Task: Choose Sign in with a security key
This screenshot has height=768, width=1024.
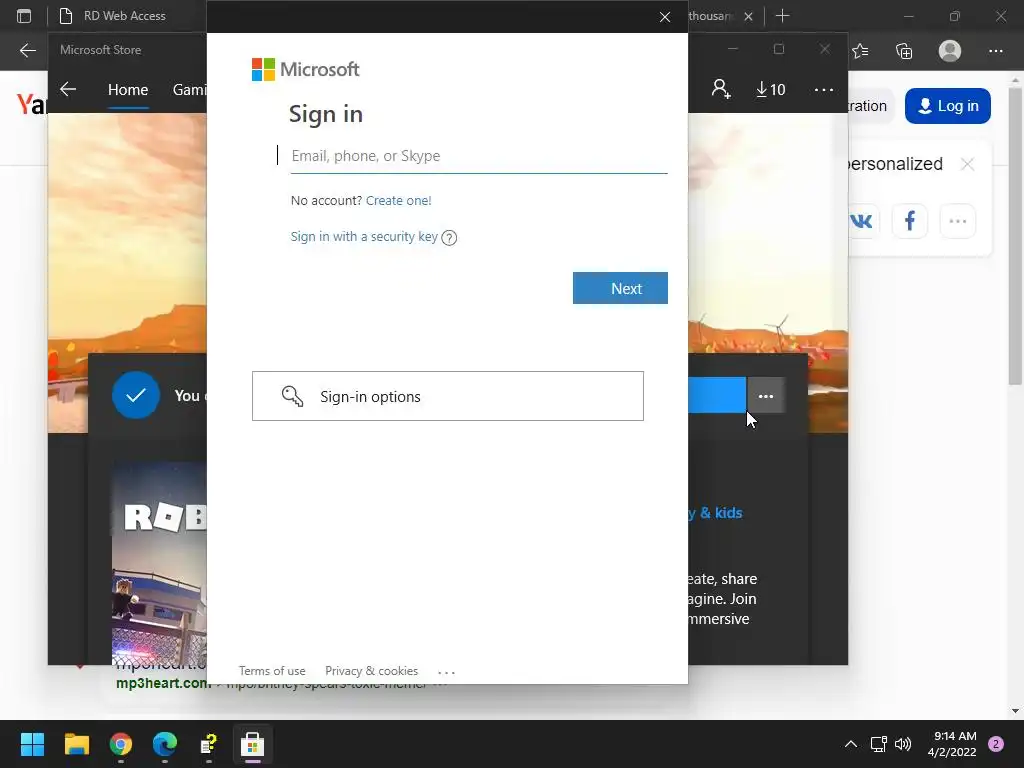Action: [x=364, y=236]
